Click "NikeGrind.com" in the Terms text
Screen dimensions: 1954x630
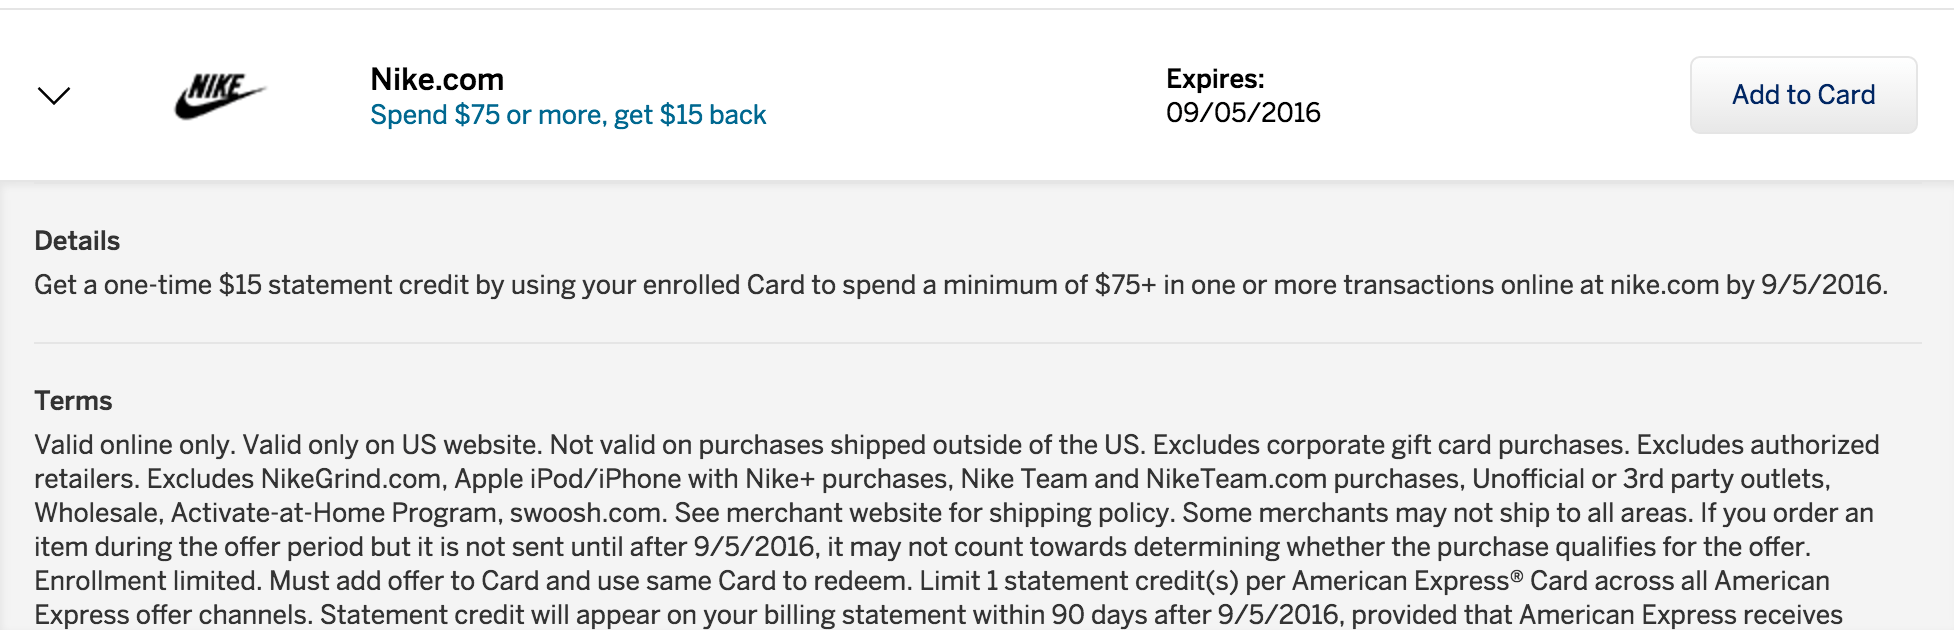tap(350, 479)
